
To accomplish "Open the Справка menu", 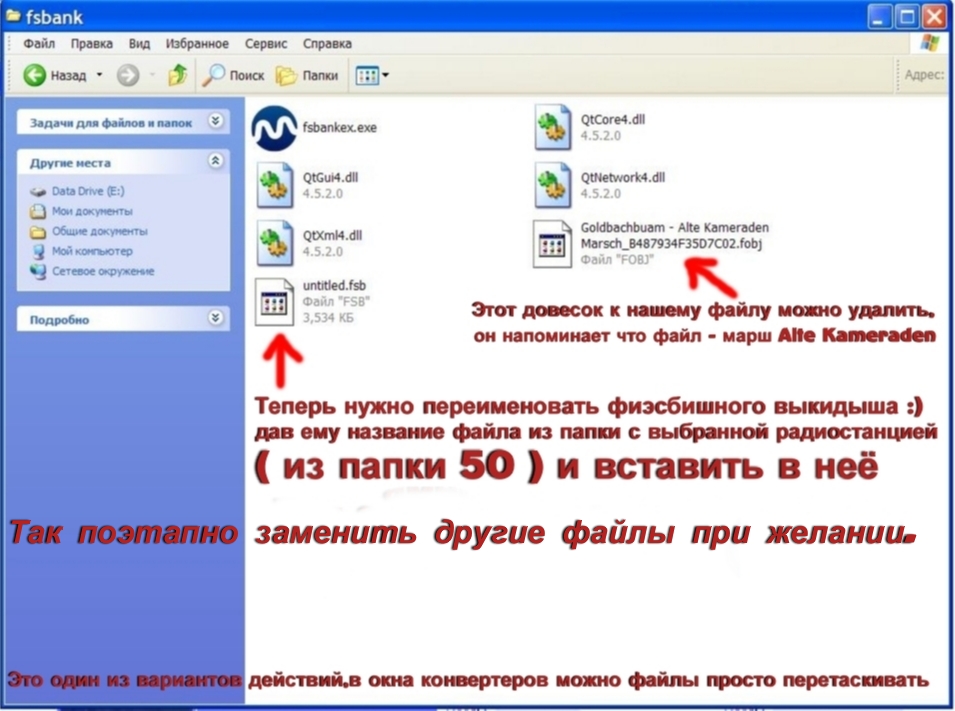I will point(327,44).
